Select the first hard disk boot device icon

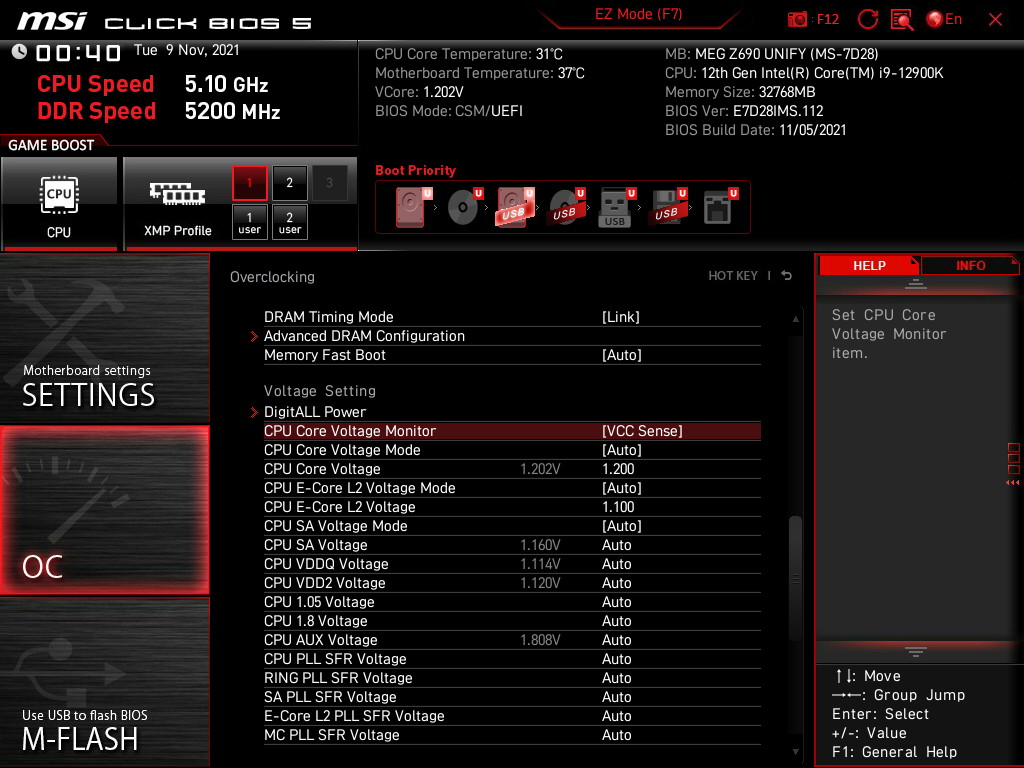[x=413, y=207]
